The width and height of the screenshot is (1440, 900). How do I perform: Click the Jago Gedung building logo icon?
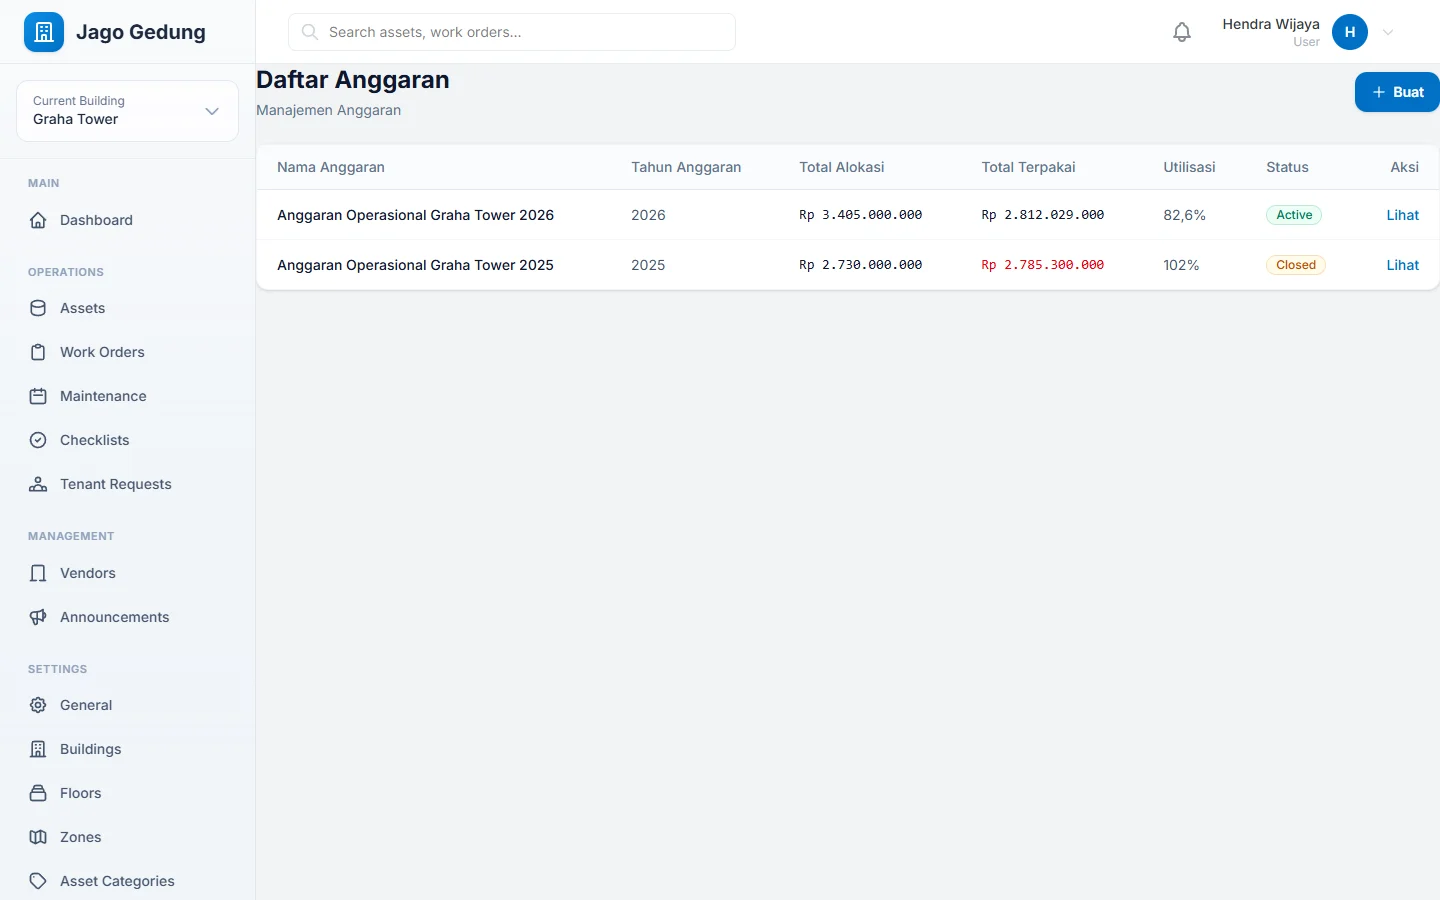(44, 32)
